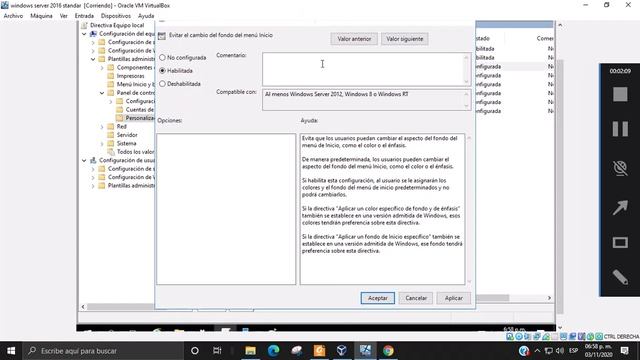Confirm the policy with Aceptar

click(x=378, y=298)
